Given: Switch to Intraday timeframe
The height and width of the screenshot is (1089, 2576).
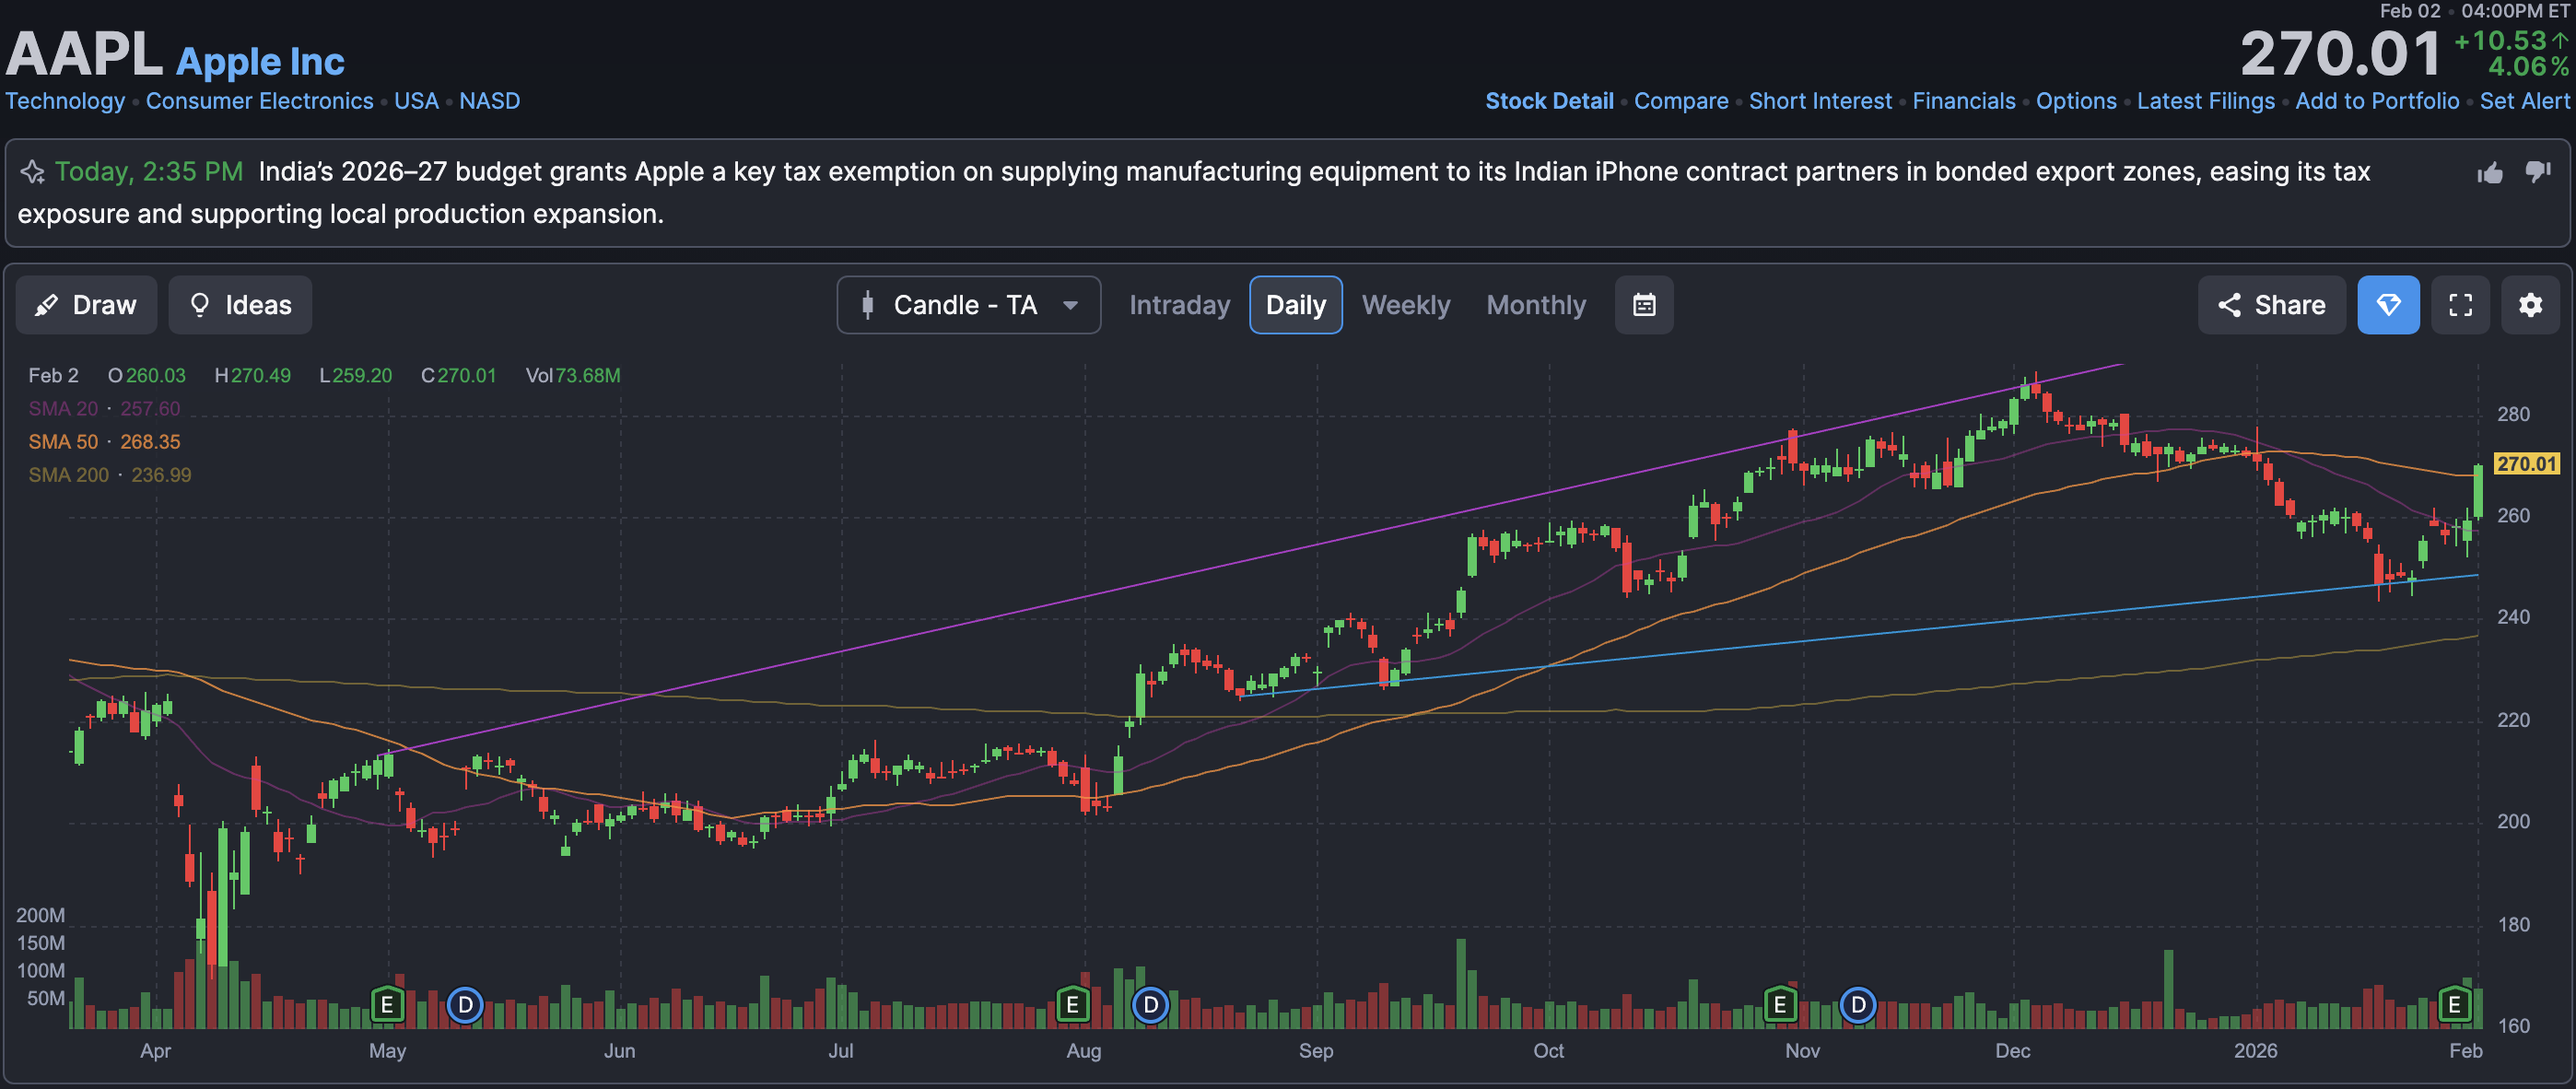Looking at the screenshot, I should point(1179,305).
